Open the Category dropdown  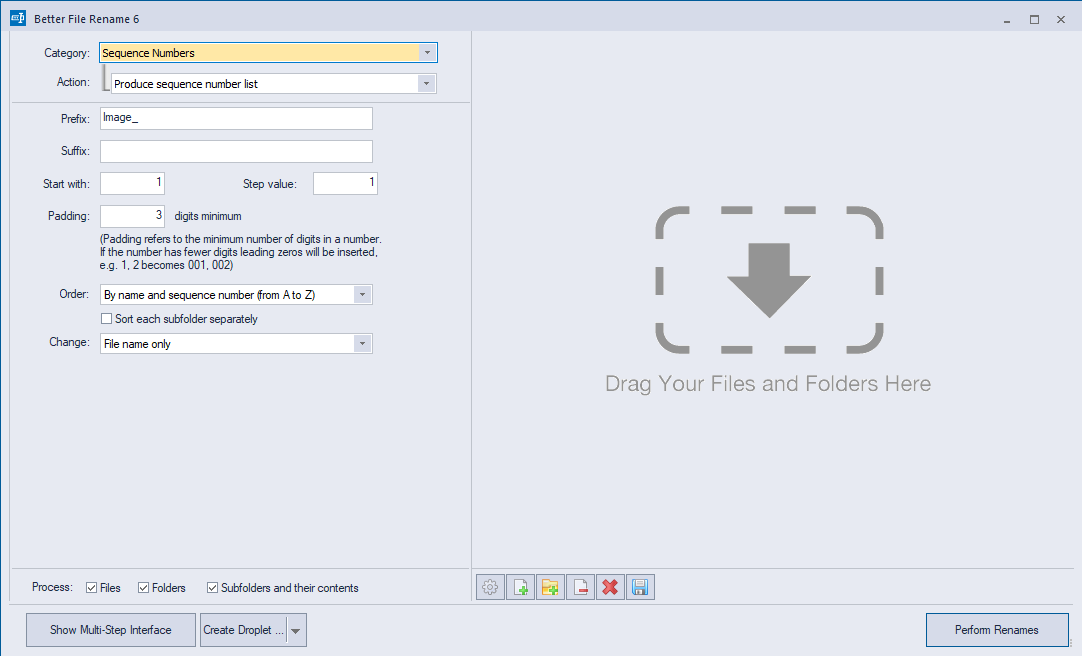[268, 53]
